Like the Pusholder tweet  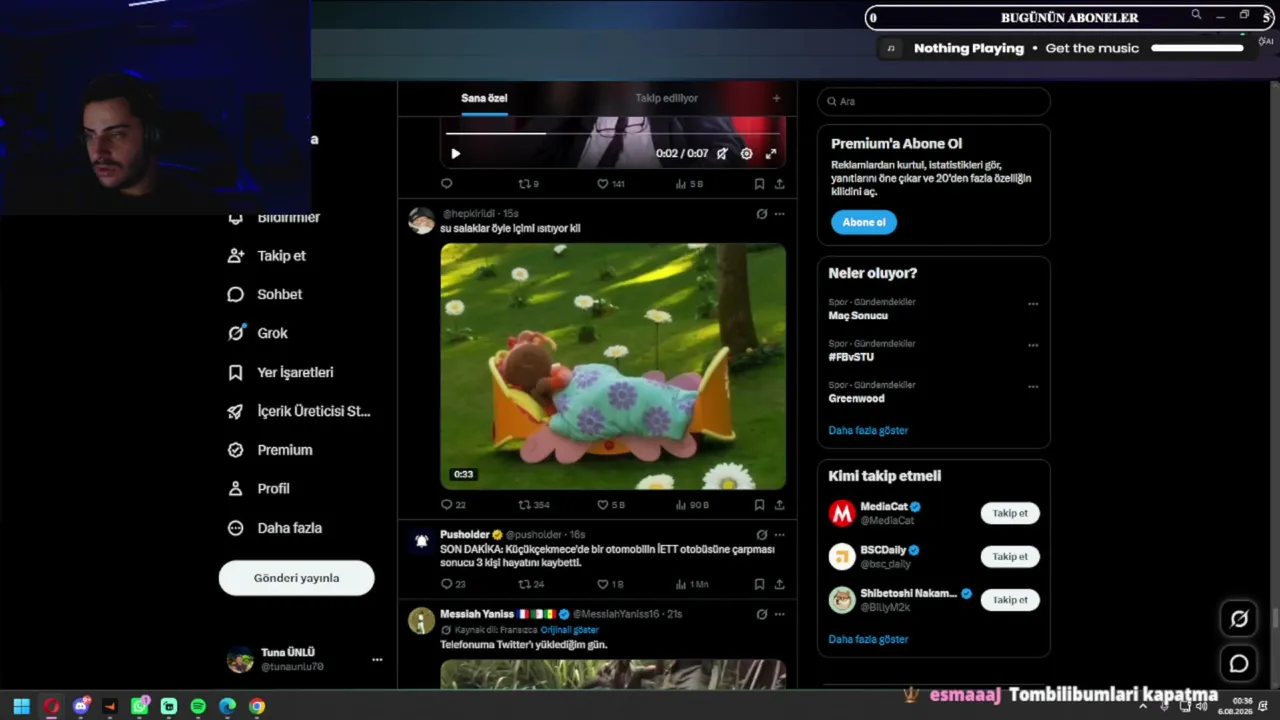(x=610, y=584)
